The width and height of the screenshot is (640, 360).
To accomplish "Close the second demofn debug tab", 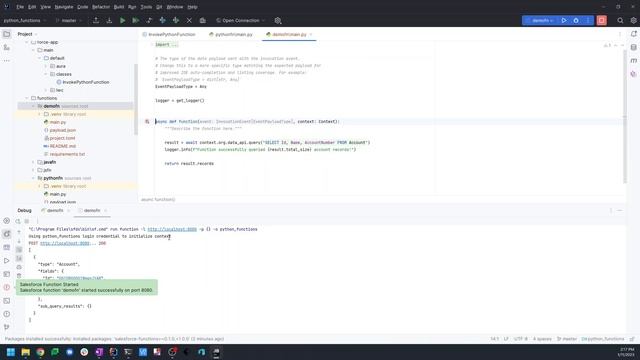I will (x=105, y=211).
